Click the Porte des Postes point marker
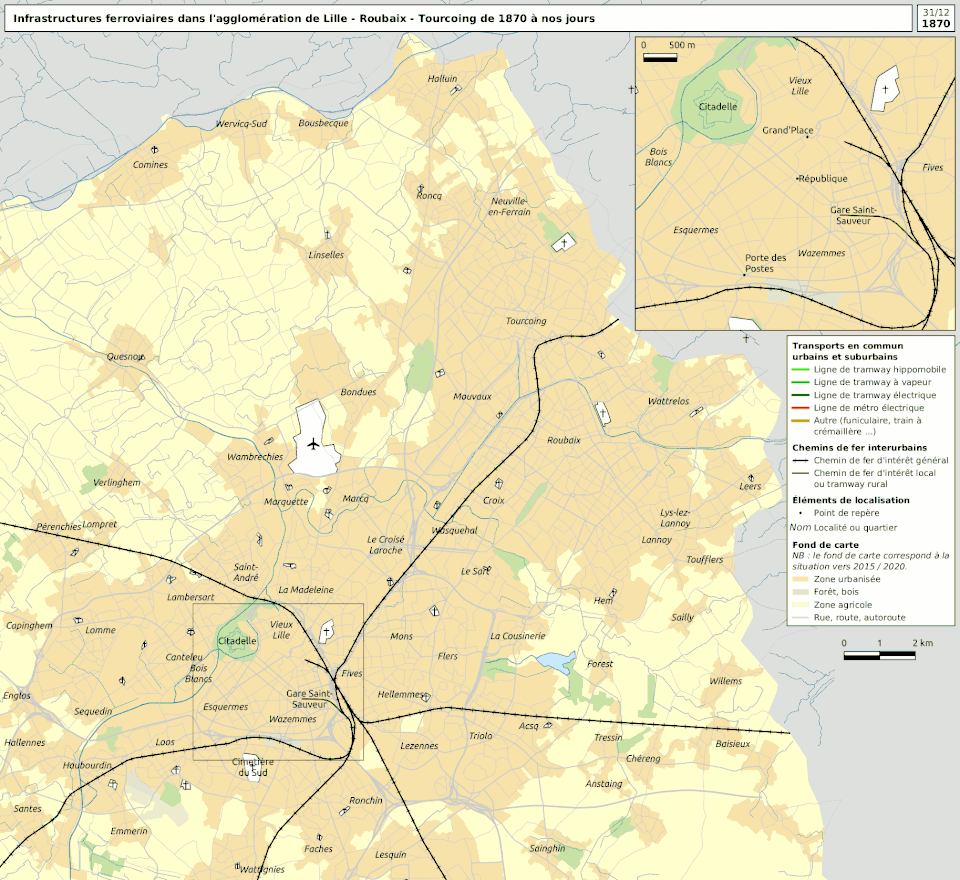960x880 pixels. tap(745, 274)
